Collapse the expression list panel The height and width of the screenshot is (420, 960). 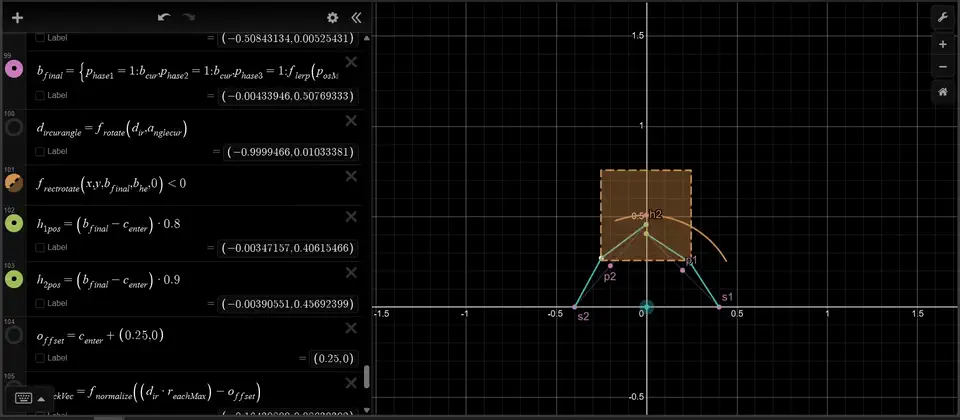[356, 18]
